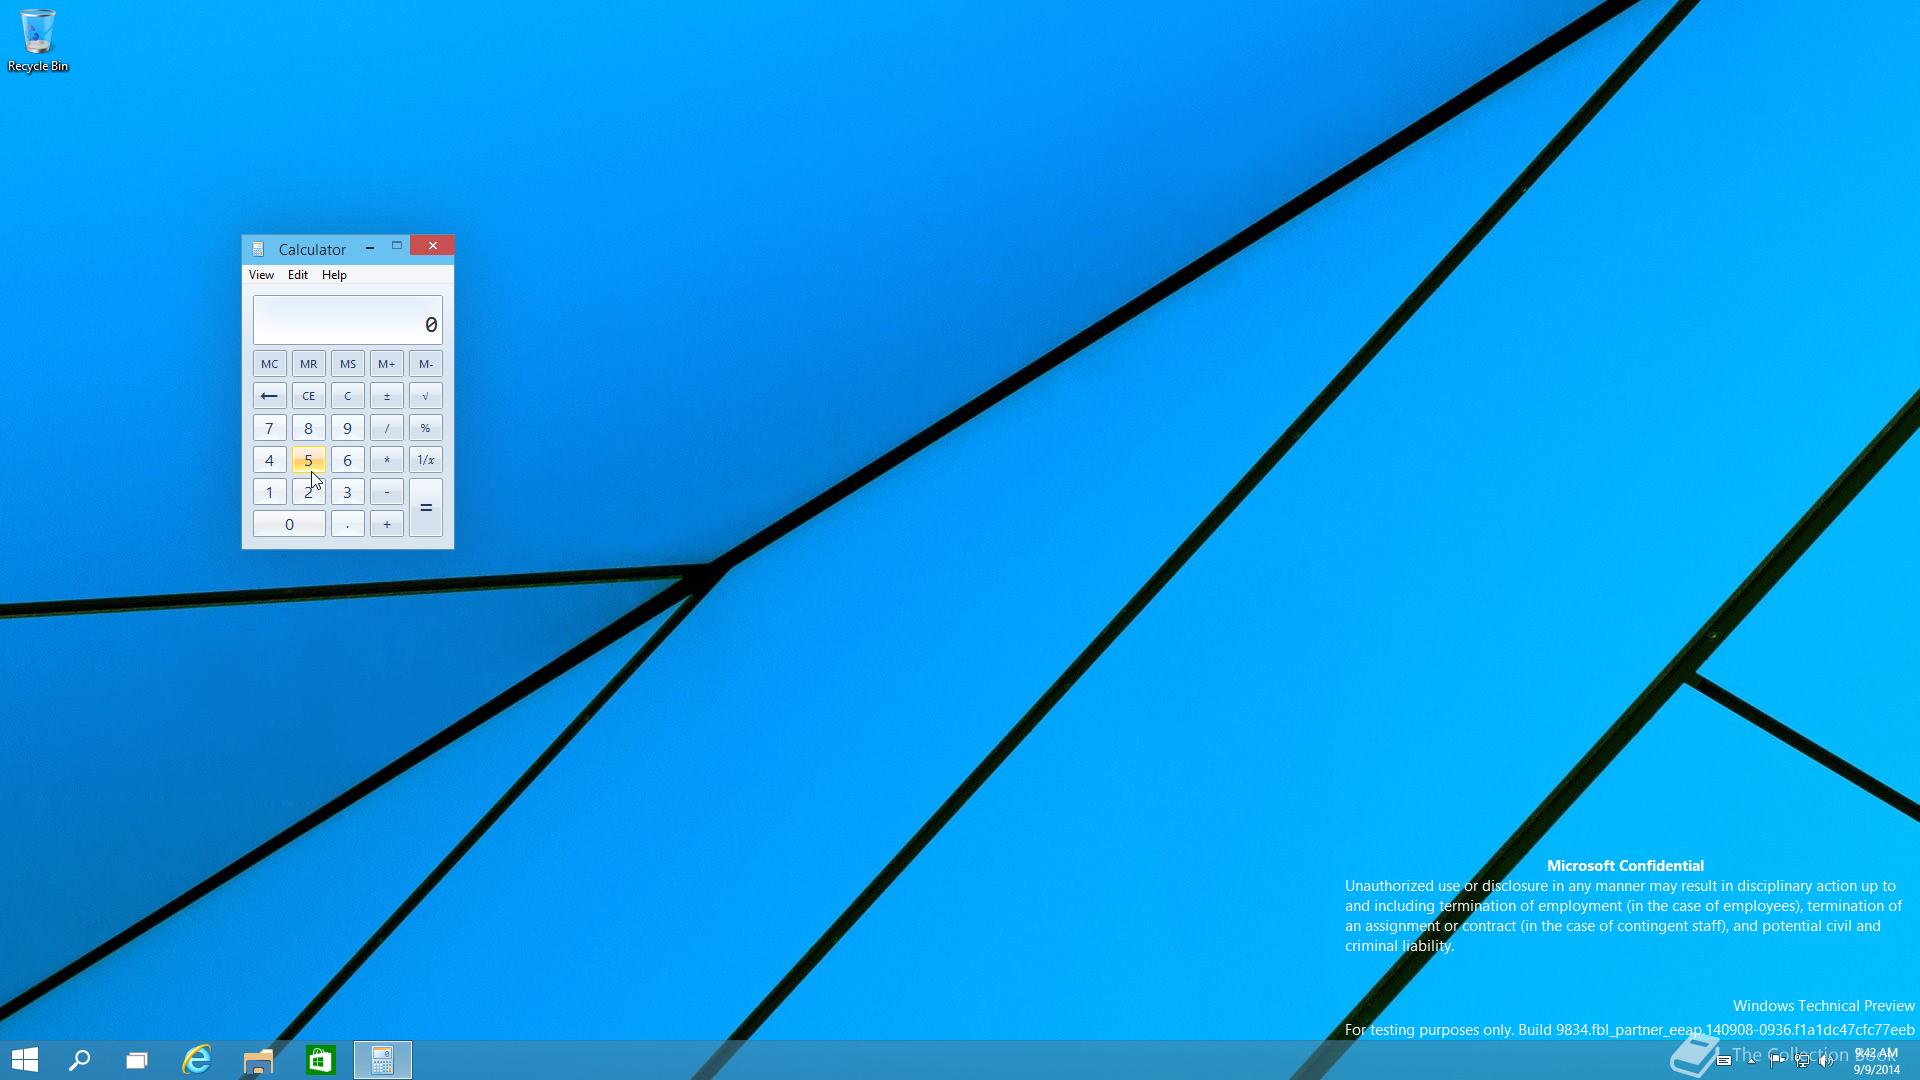
Task: Click the equals (=) button
Action: [425, 508]
